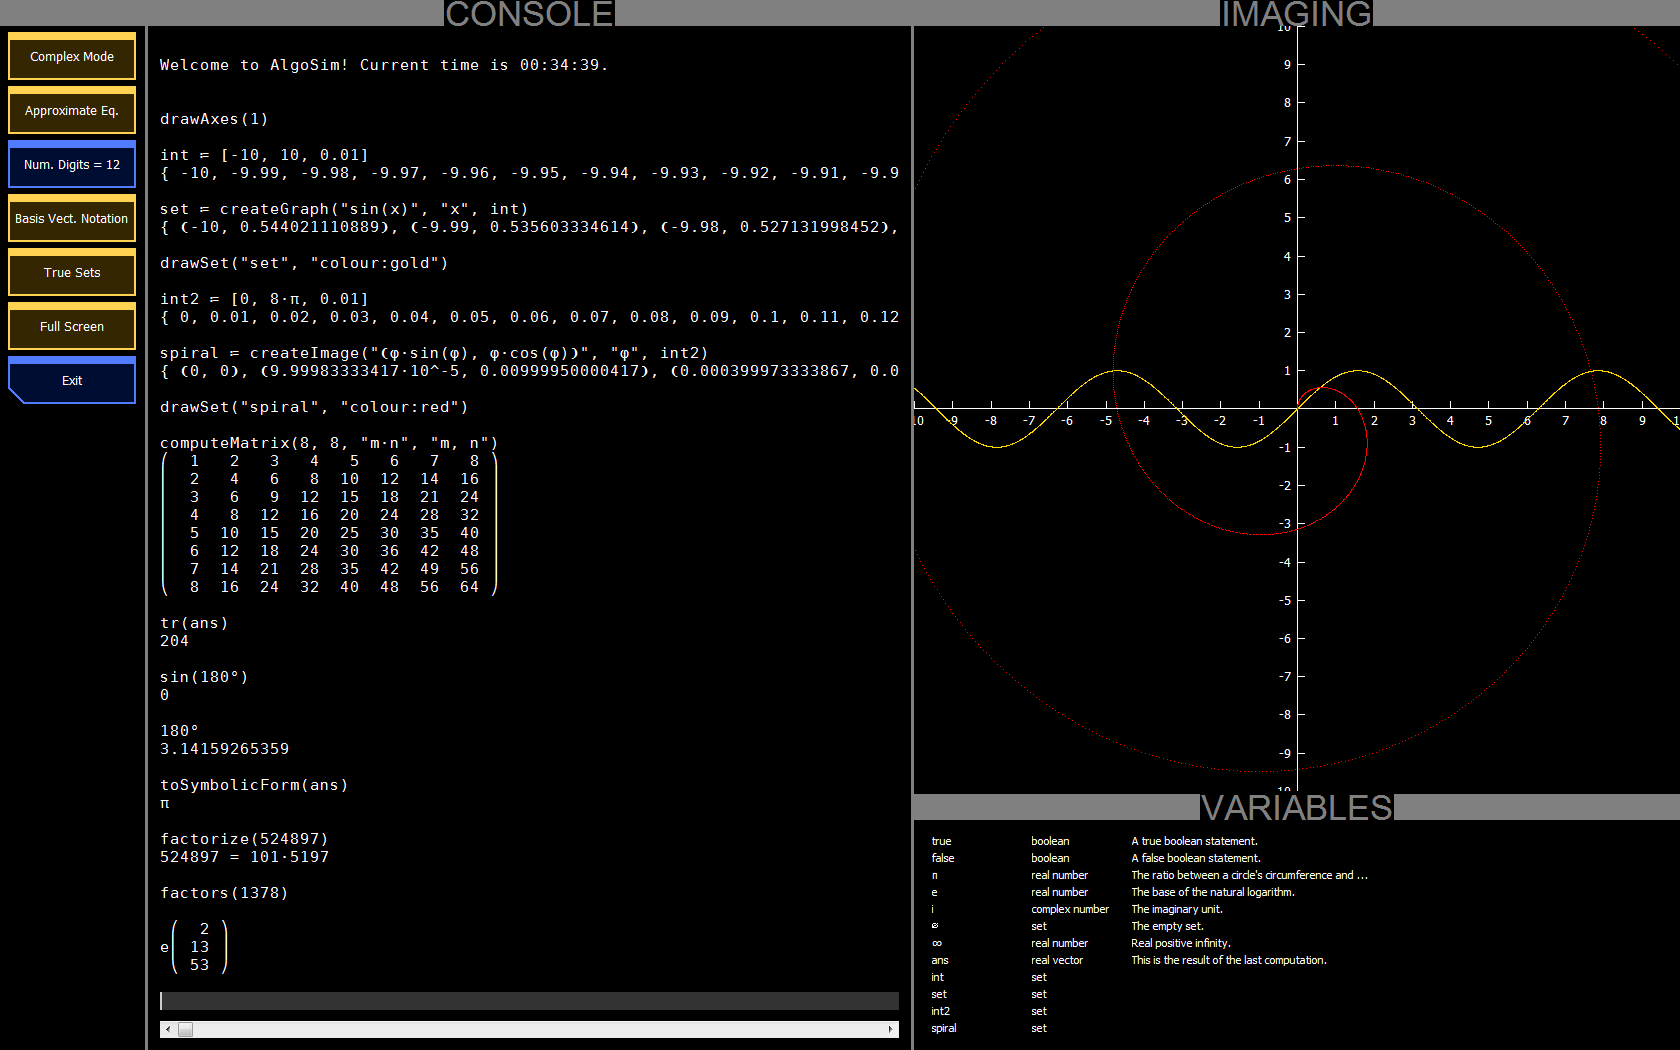Click 'real vector' type of ans

click(x=1057, y=960)
